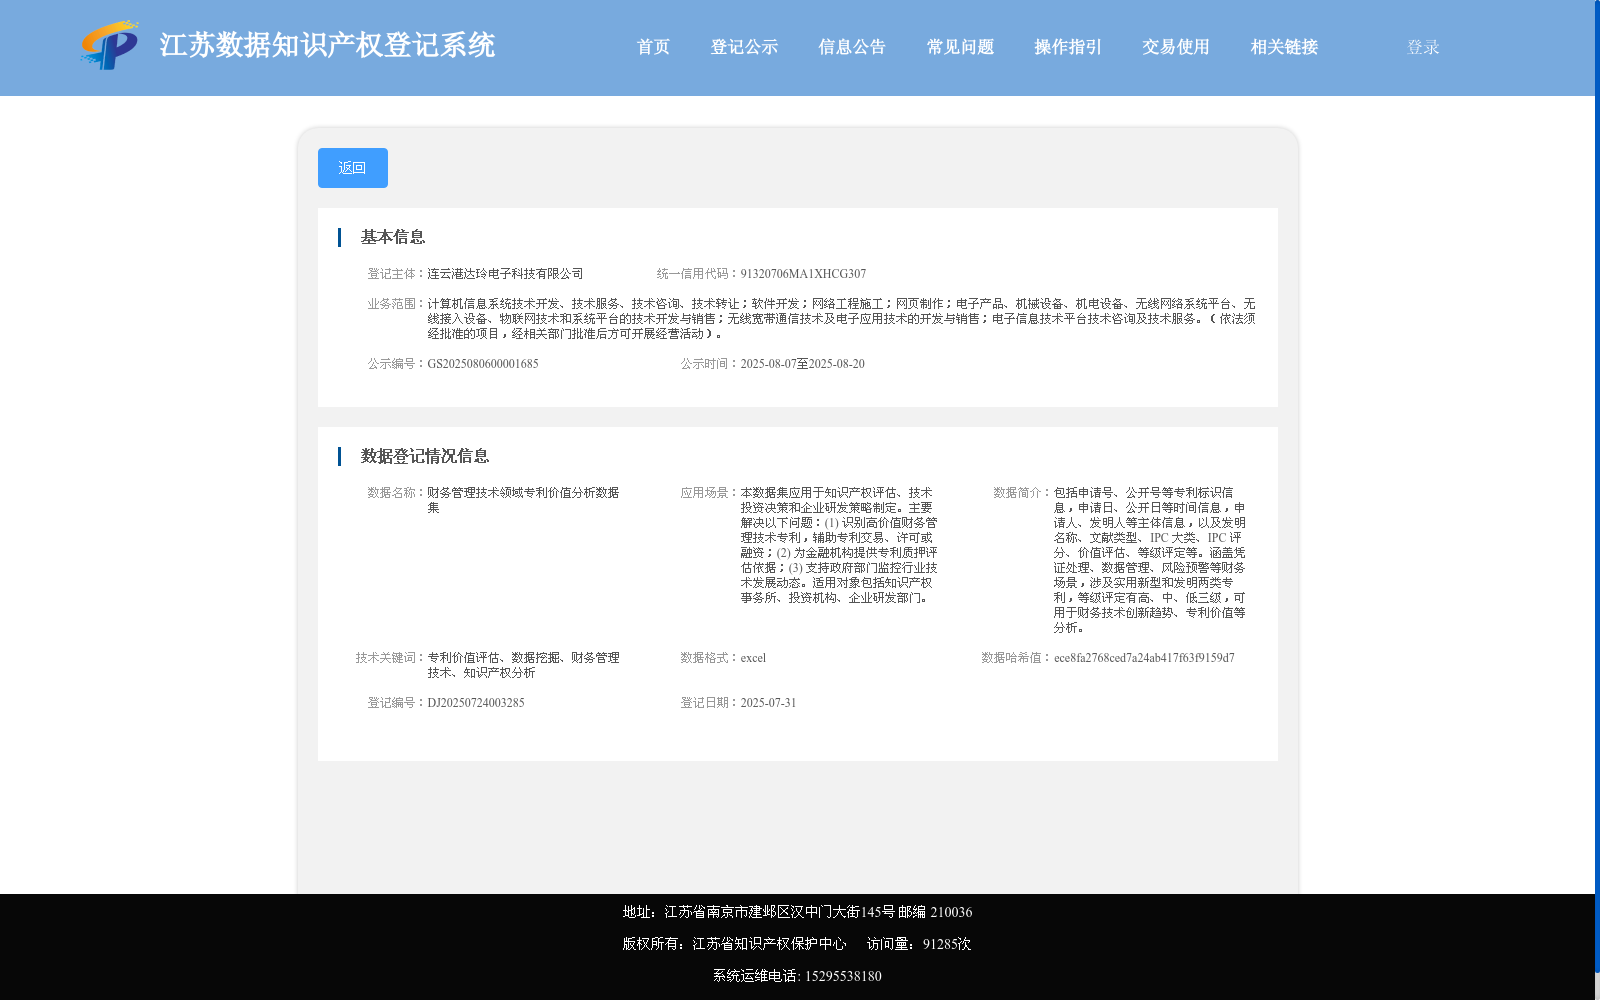
Task: Open the 首页 menu item
Action: point(653,47)
